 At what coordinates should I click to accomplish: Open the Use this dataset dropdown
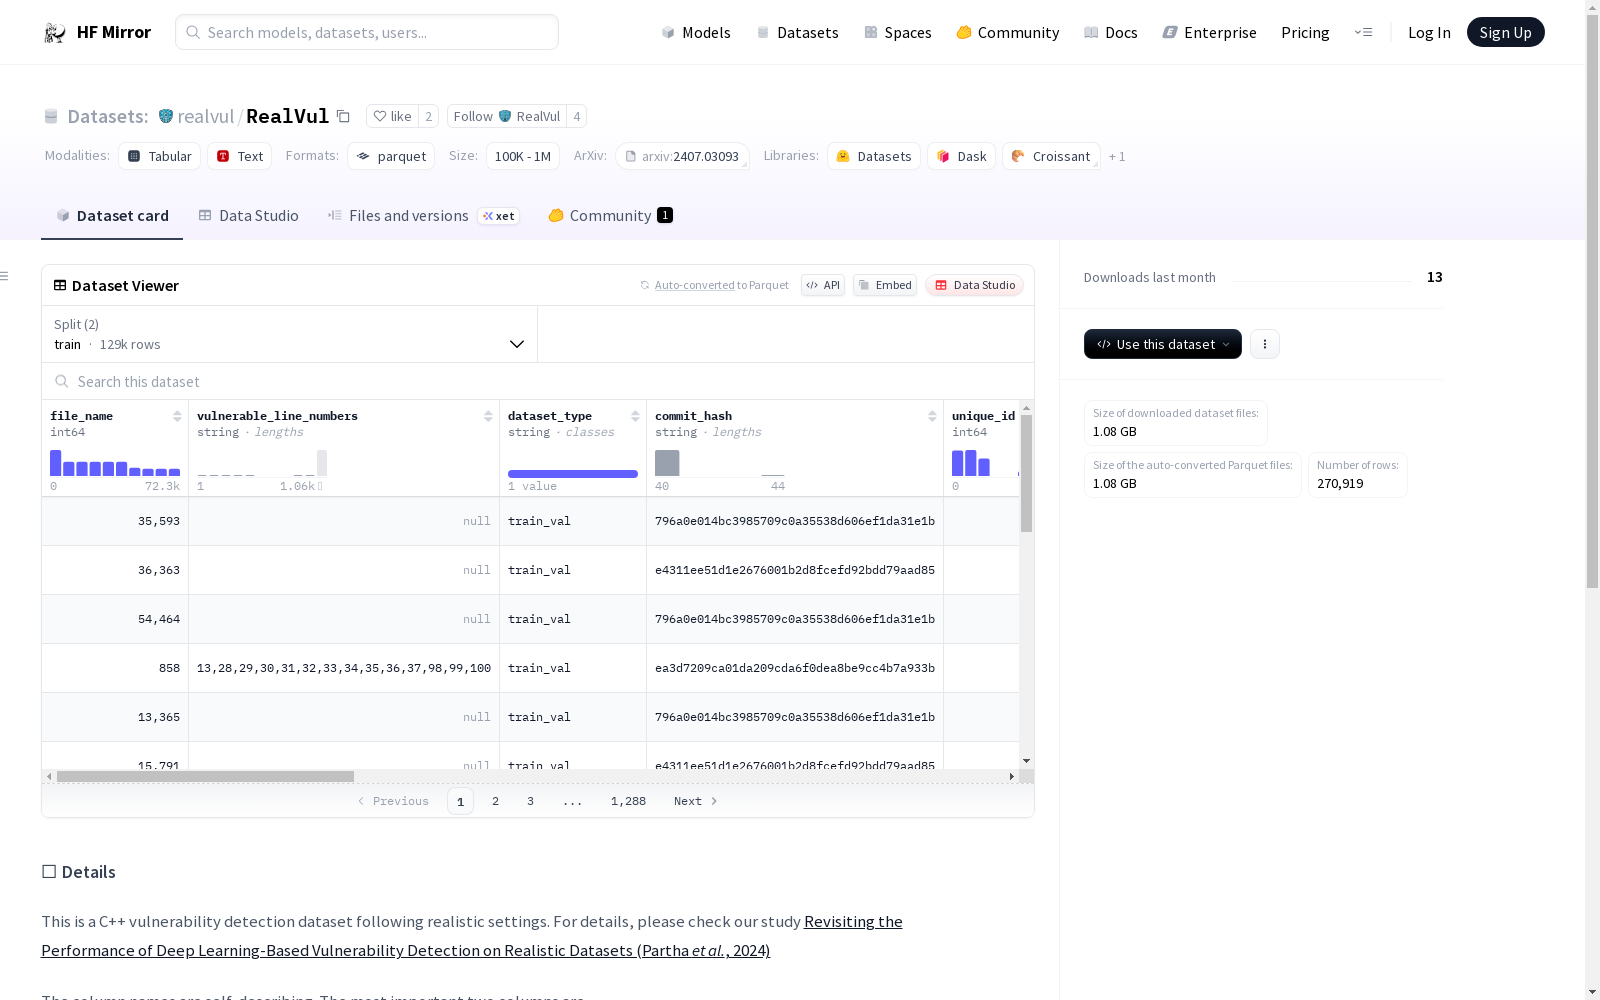coord(1163,344)
